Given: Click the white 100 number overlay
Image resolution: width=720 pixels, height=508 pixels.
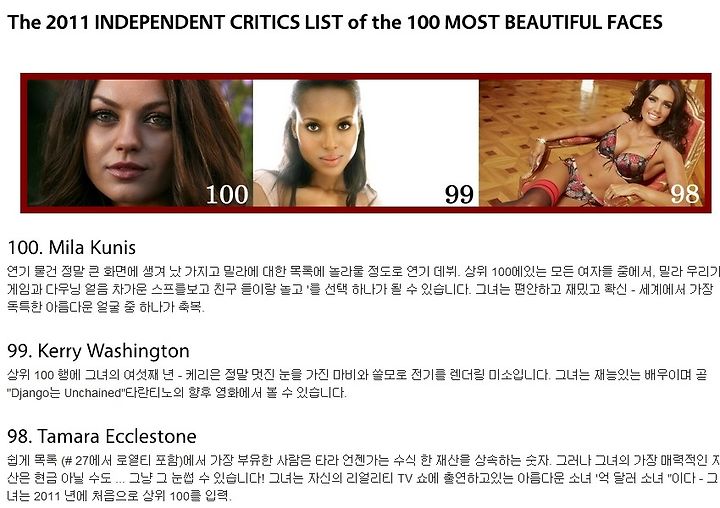Looking at the screenshot, I should point(227,194).
